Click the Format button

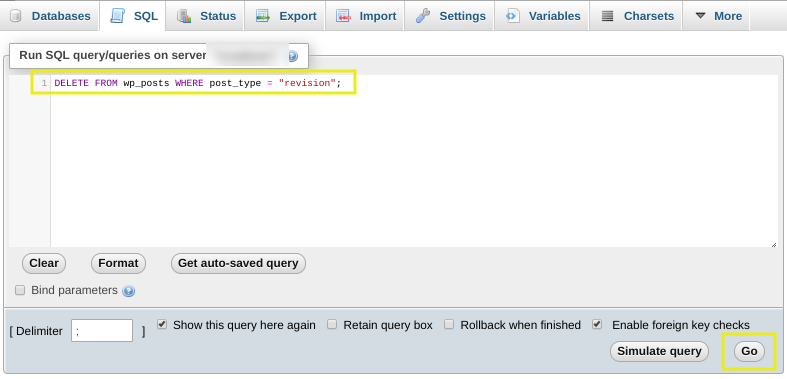pos(118,264)
